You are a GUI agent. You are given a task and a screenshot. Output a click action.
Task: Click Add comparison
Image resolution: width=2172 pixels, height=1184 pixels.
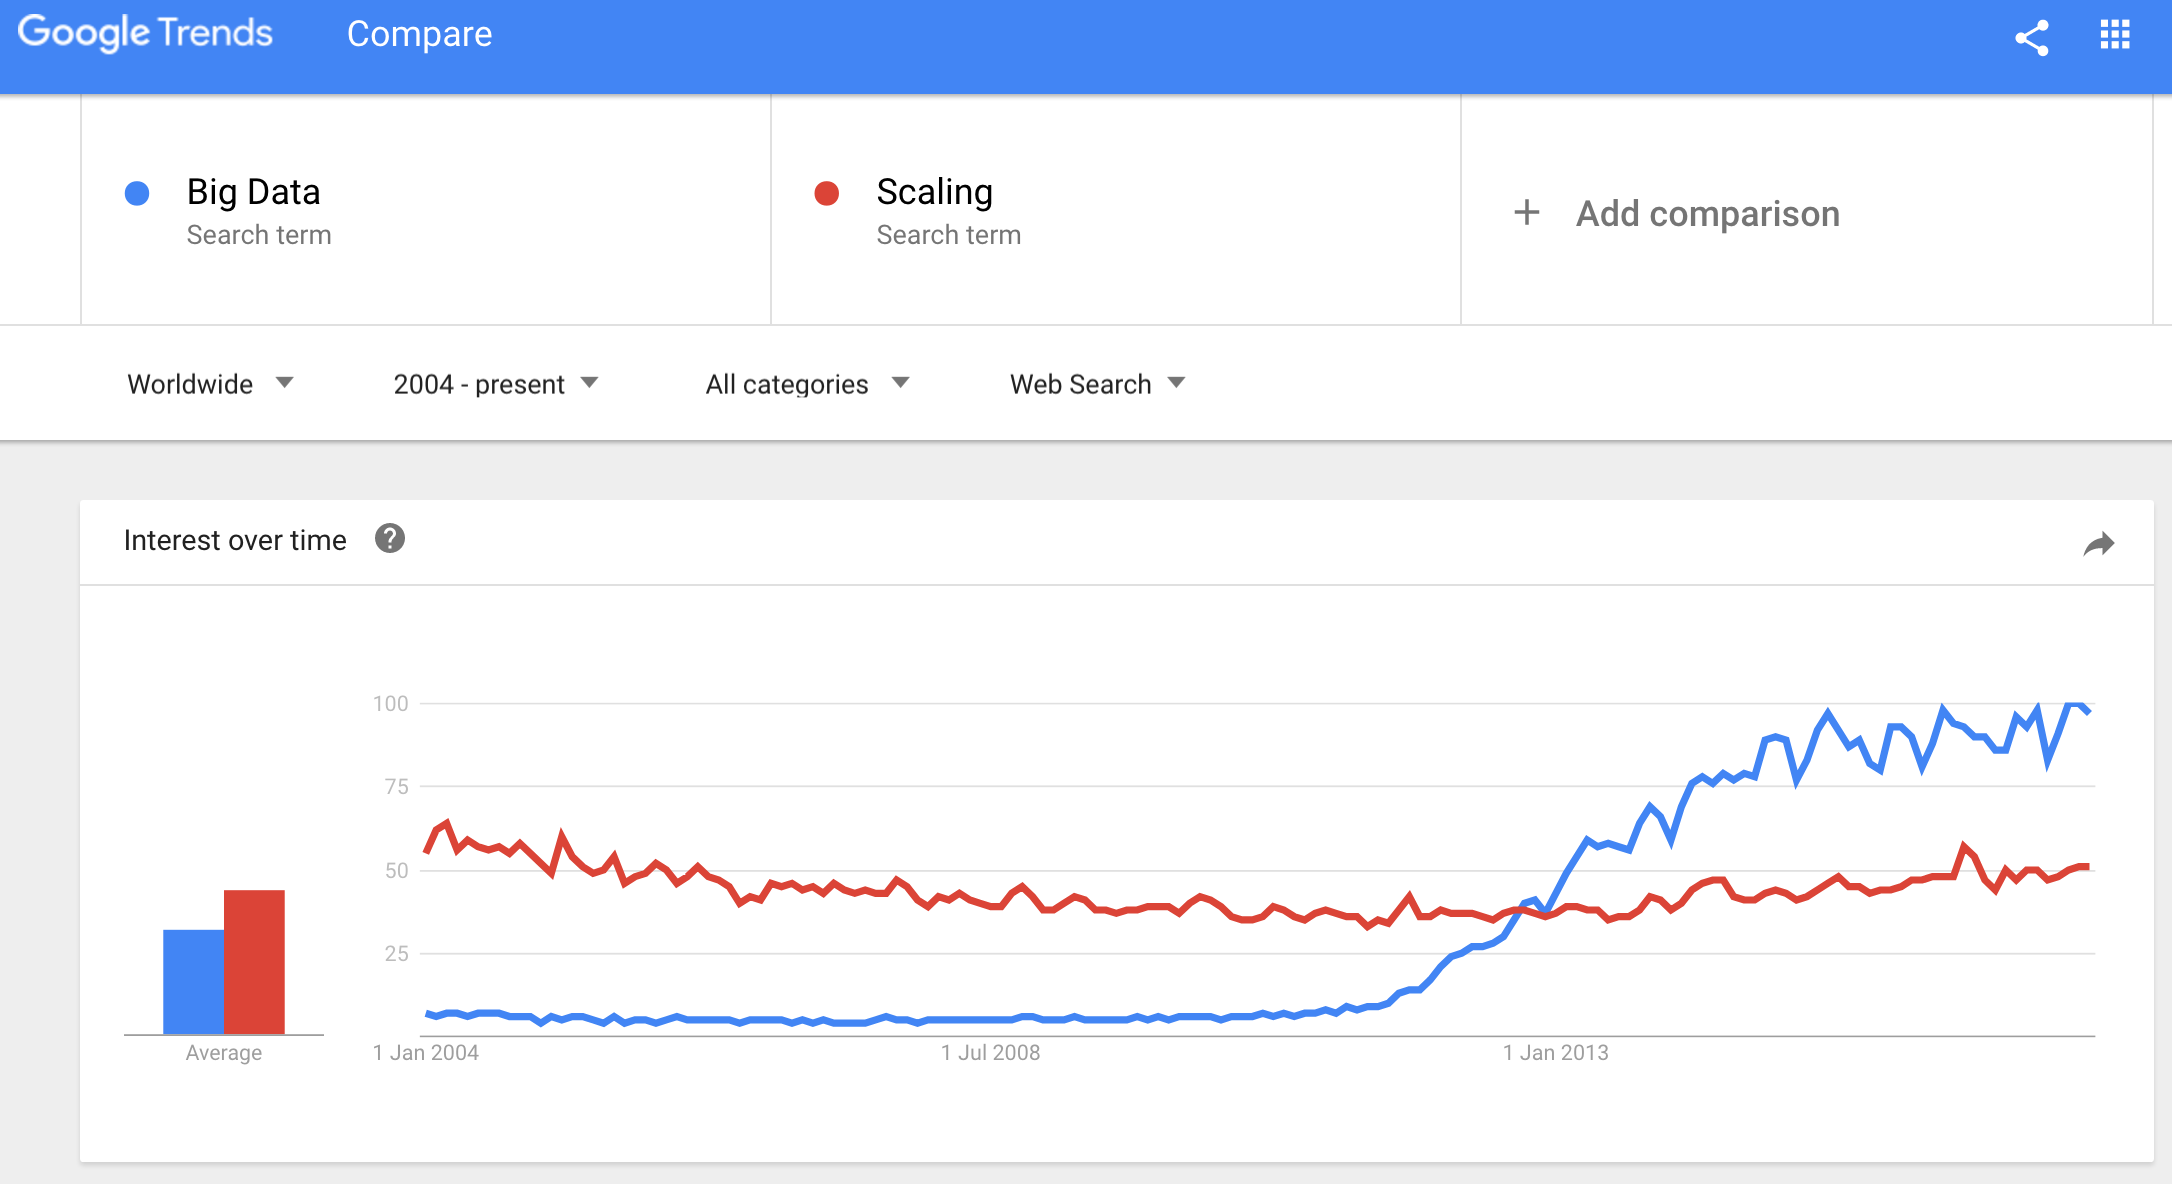[1707, 213]
